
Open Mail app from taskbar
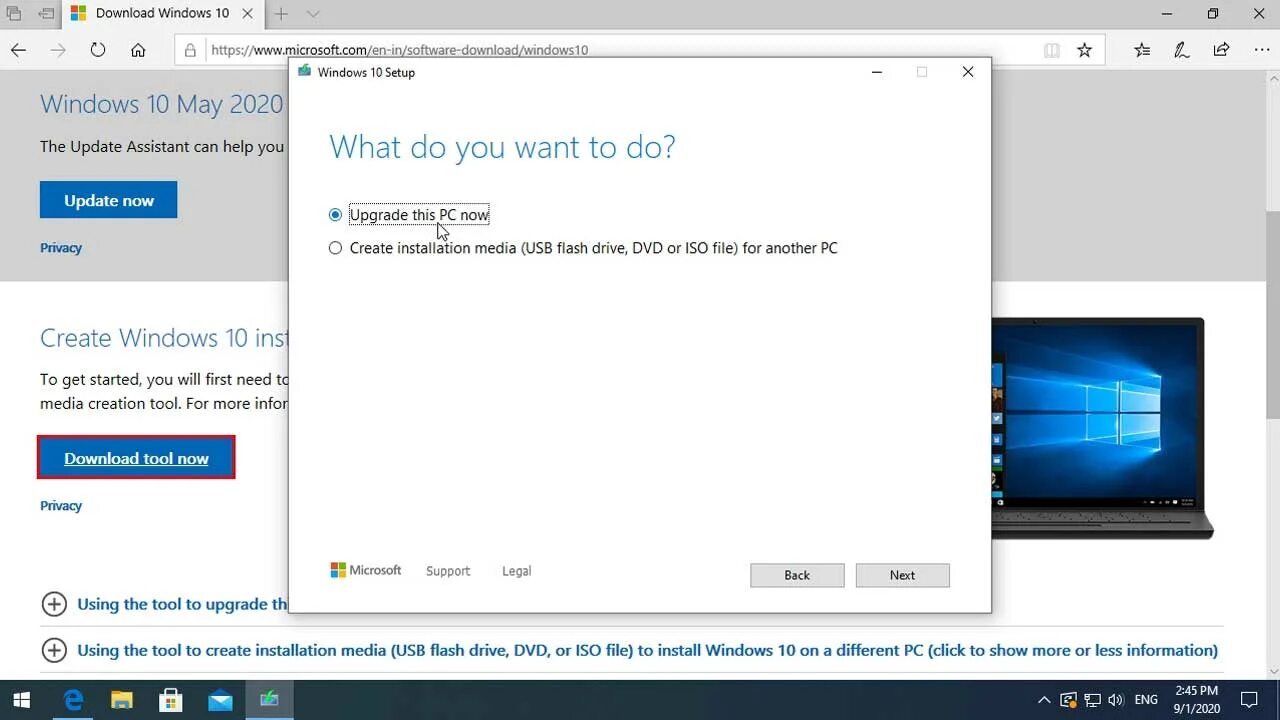tap(219, 700)
